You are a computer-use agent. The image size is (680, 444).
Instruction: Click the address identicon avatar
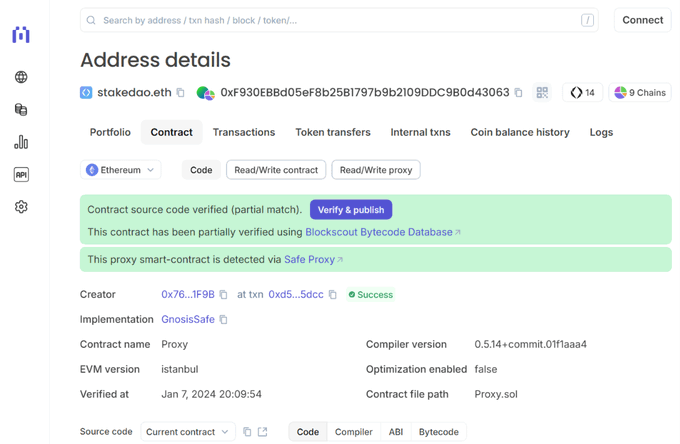point(205,93)
